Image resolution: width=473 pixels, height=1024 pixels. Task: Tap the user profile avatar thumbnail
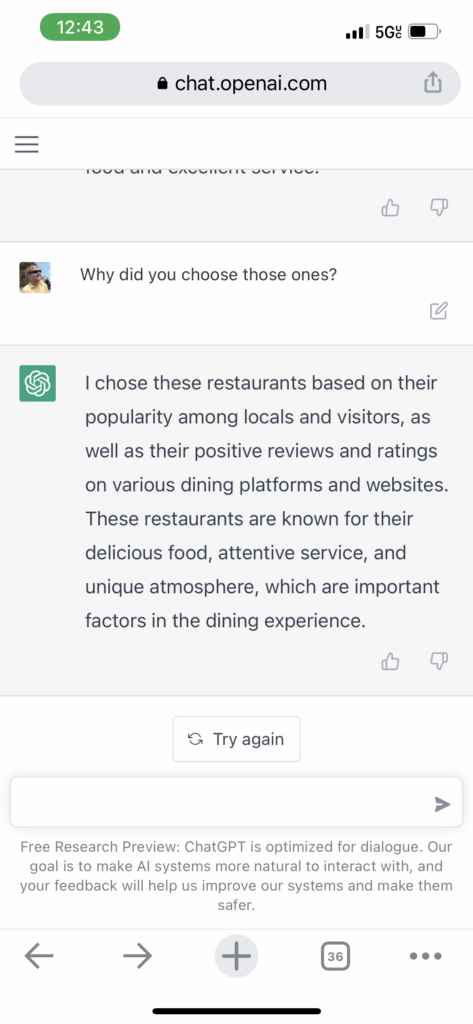tap(35, 278)
